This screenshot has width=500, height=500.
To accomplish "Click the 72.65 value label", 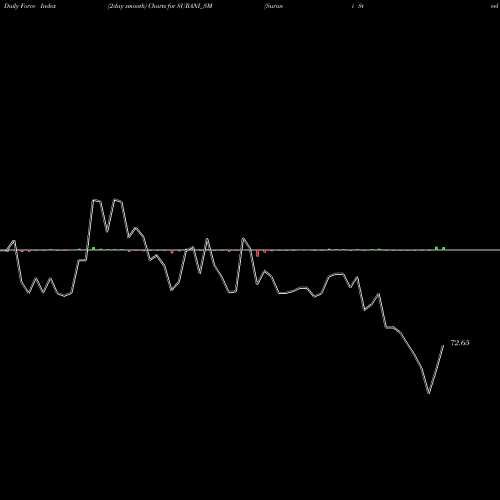I will [x=460, y=343].
